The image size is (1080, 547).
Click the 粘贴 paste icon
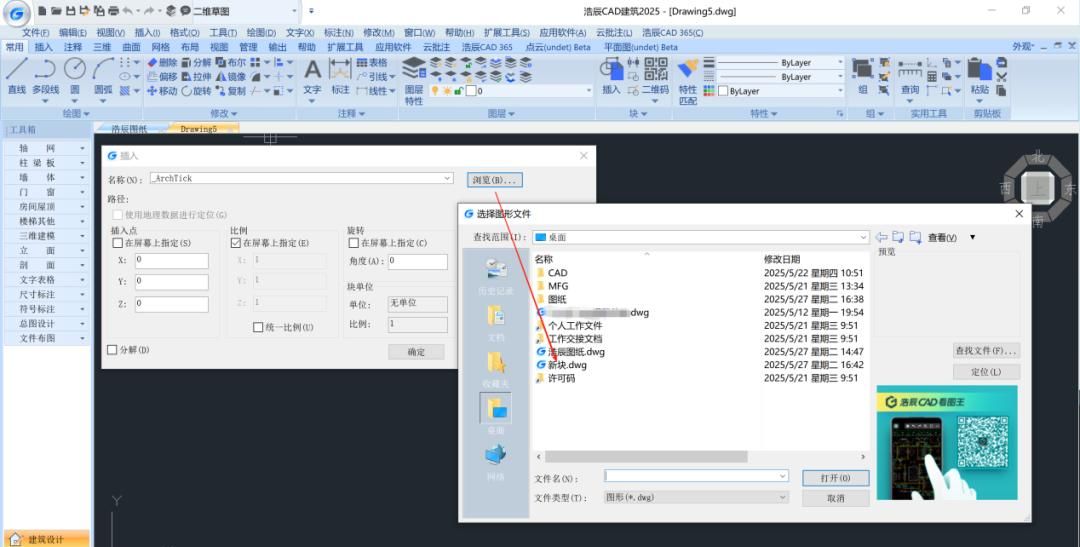979,74
